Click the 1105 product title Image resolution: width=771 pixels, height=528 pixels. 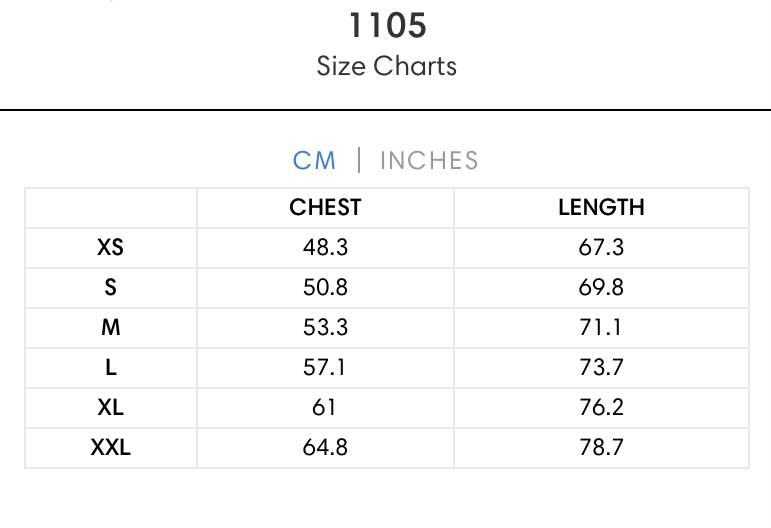(387, 26)
